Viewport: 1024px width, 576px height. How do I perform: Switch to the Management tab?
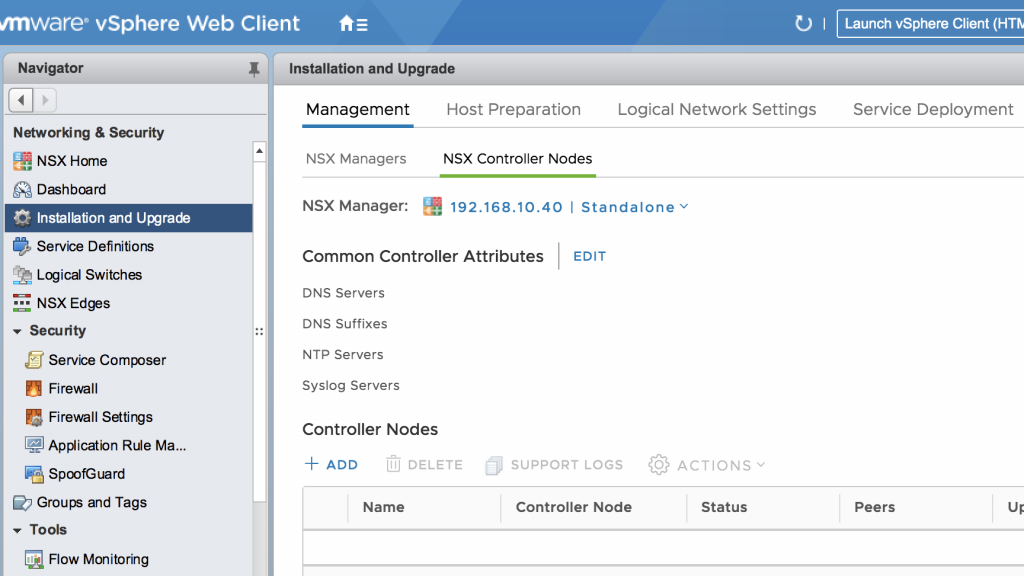tap(358, 109)
